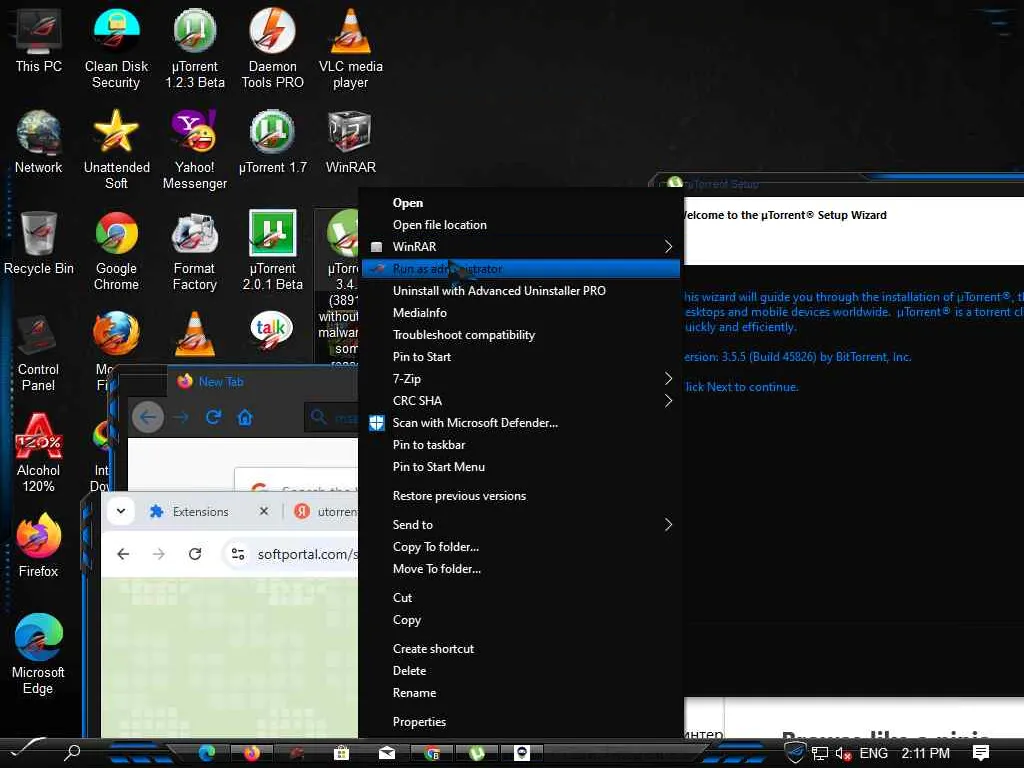This screenshot has height=768, width=1024.
Task: Expand CRC SHA submenu arrow
Action: (x=668, y=400)
